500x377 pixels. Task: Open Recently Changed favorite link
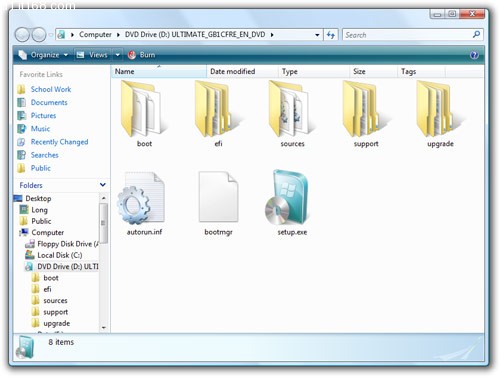point(59,142)
